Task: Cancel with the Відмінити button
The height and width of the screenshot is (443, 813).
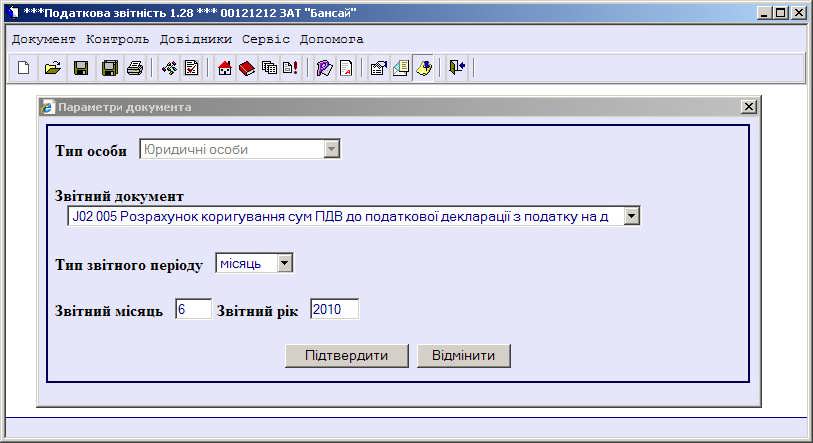Action: click(464, 355)
